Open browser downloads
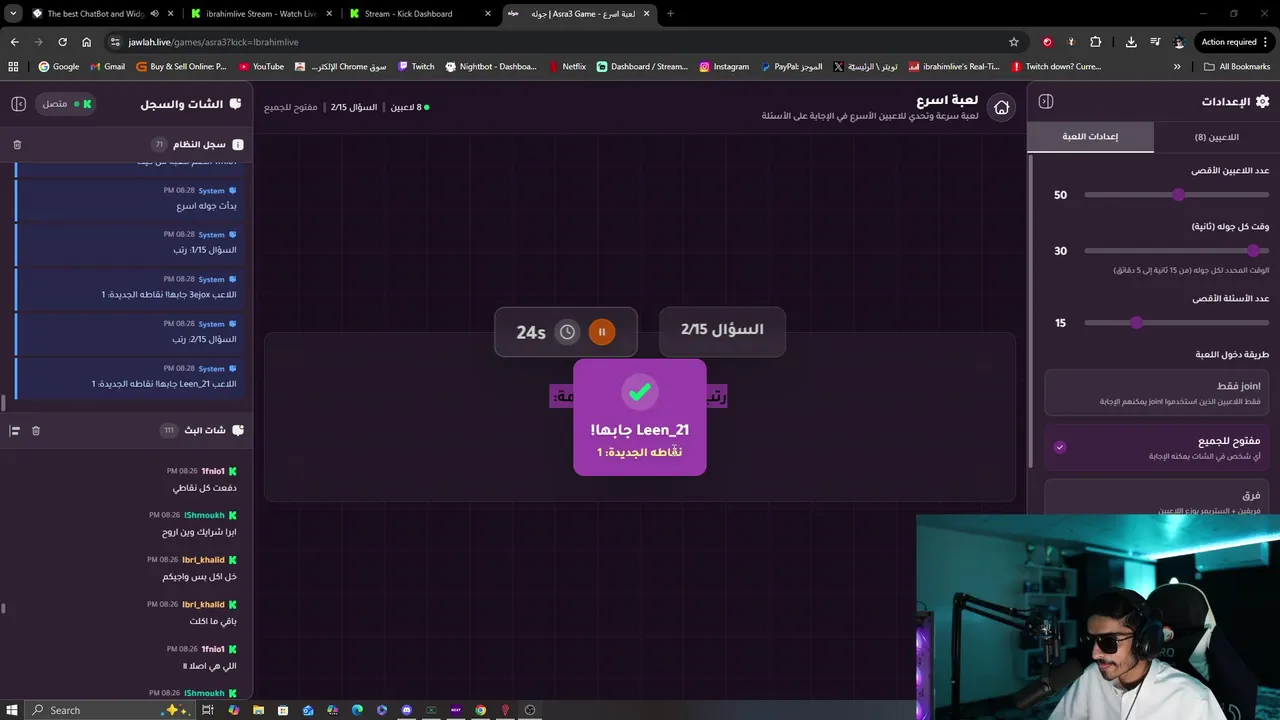The image size is (1280, 720). pyautogui.click(x=1131, y=42)
